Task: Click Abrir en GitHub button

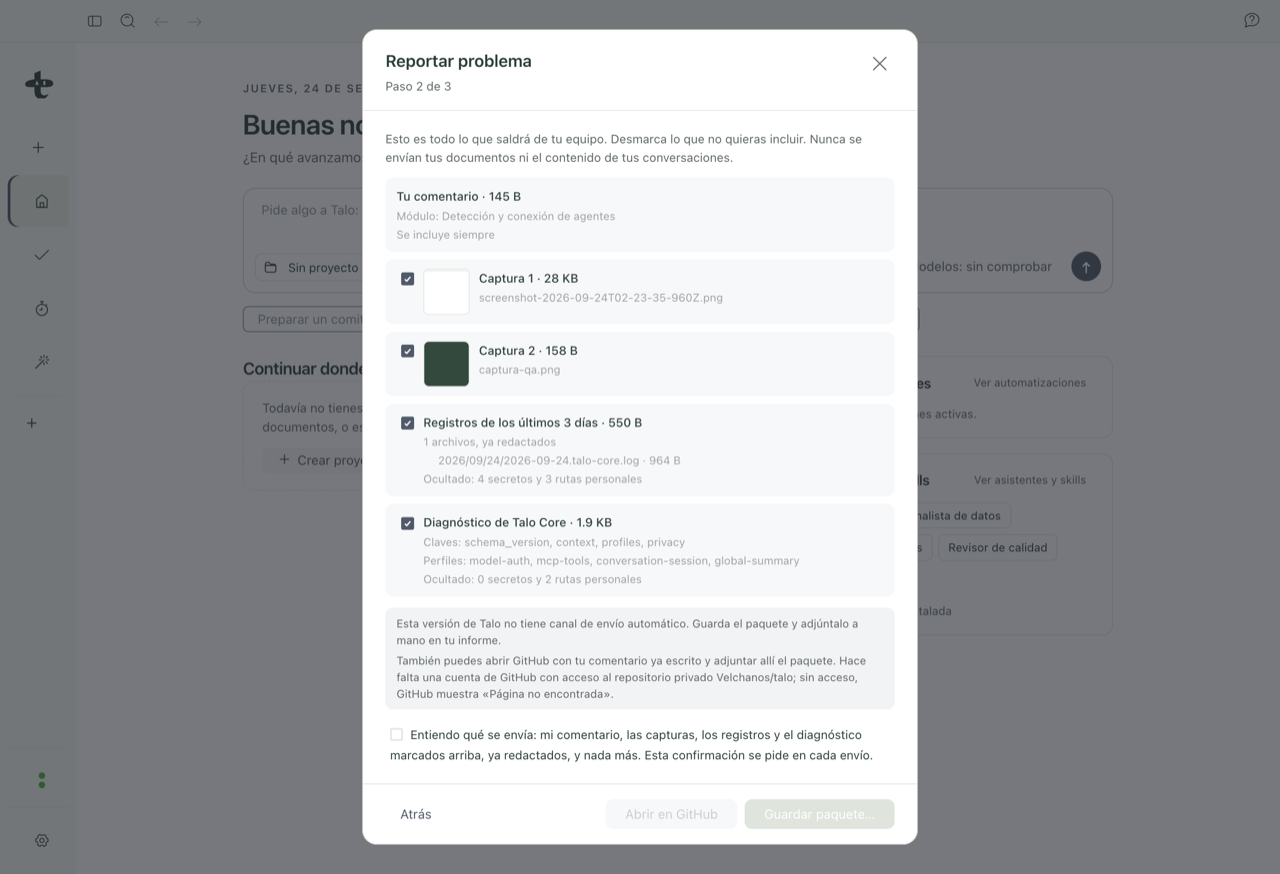Action: point(671,814)
